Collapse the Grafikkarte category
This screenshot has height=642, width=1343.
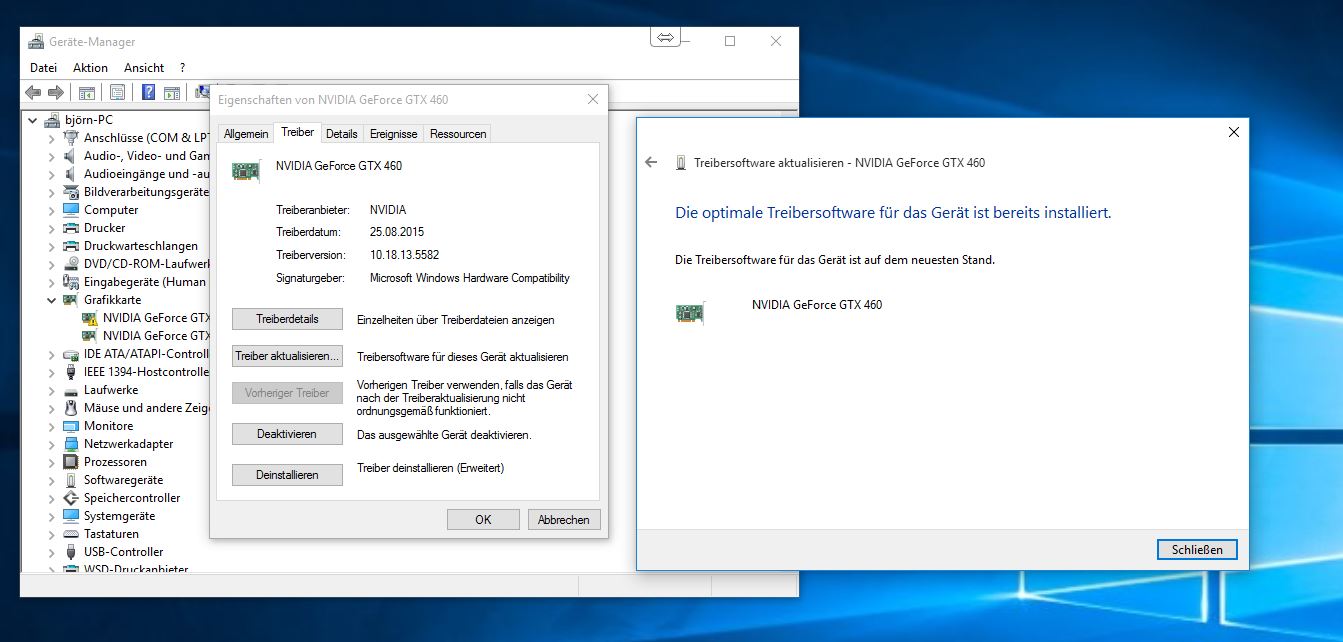click(52, 300)
